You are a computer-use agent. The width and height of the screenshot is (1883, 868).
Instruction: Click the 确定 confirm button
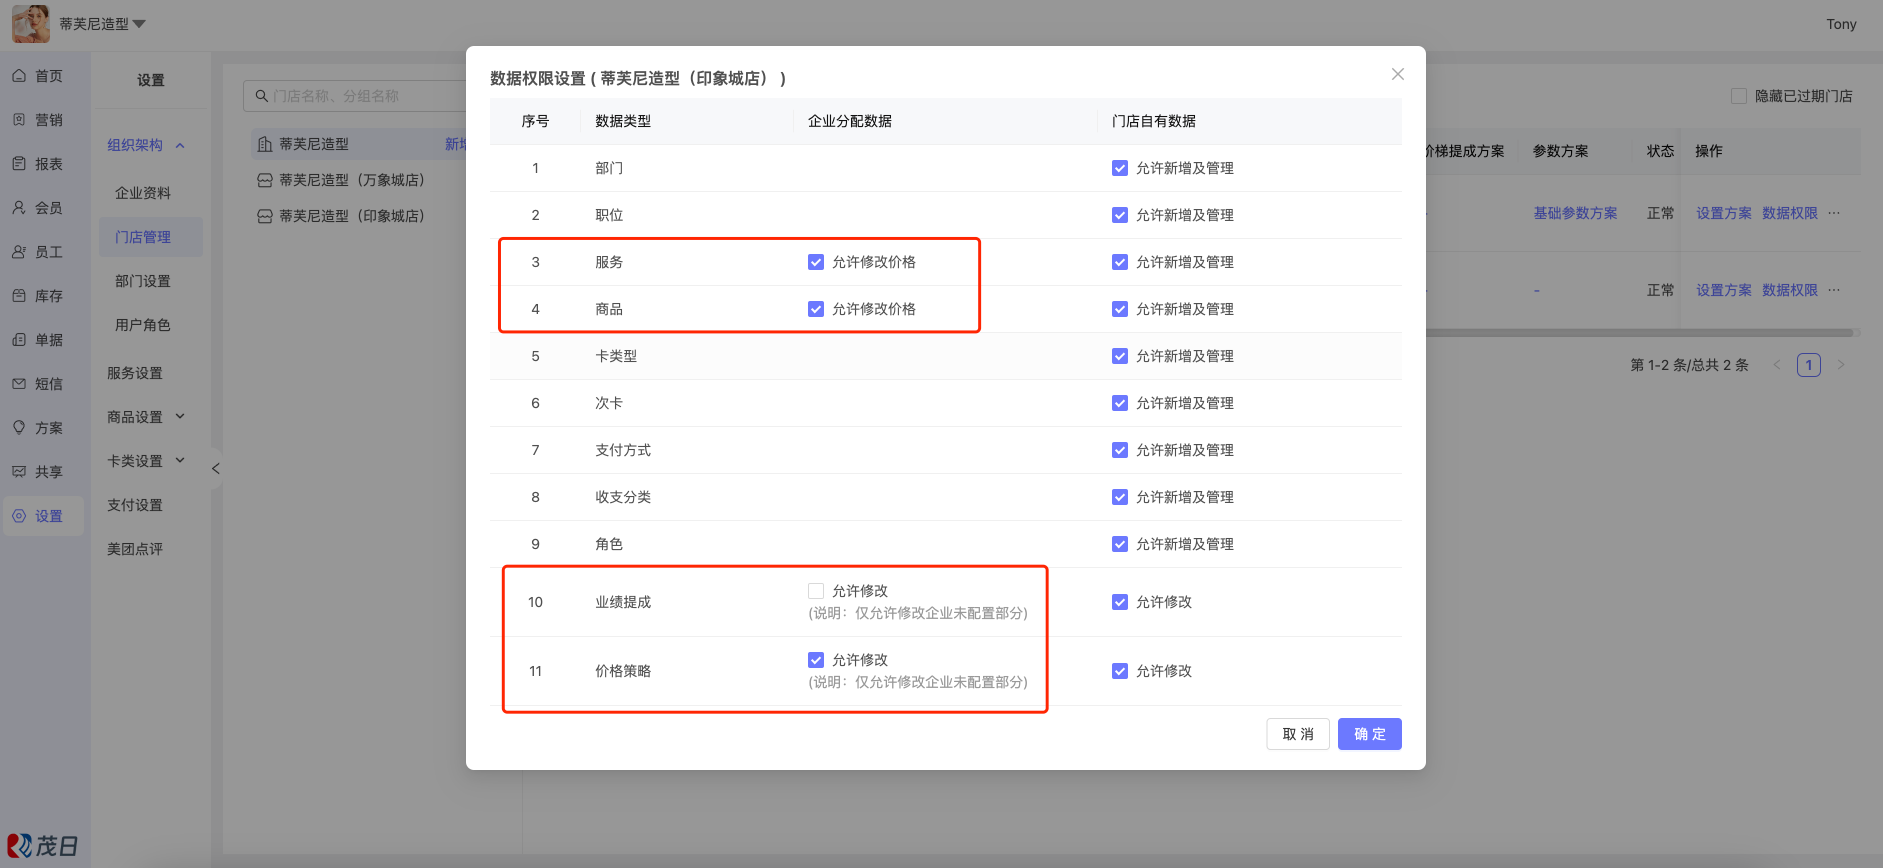(1369, 734)
